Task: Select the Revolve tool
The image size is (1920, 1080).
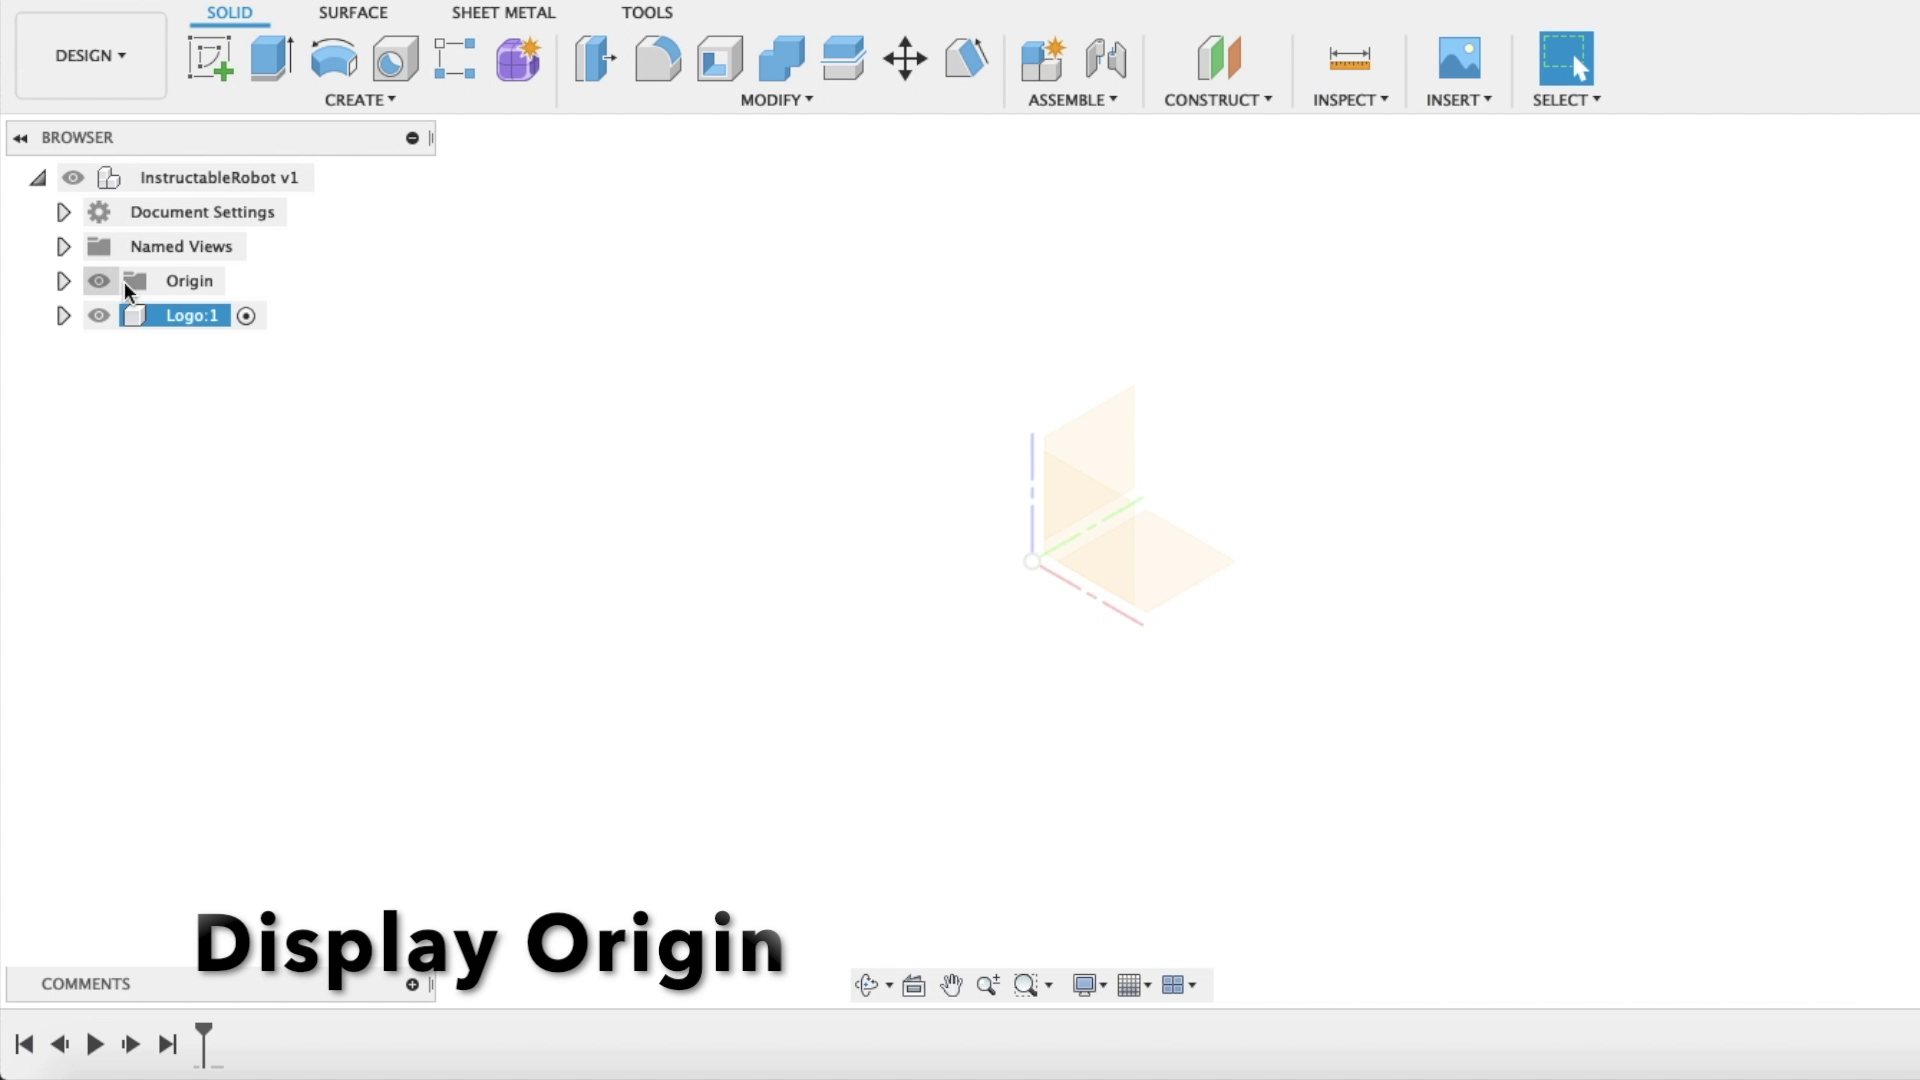Action: [333, 58]
